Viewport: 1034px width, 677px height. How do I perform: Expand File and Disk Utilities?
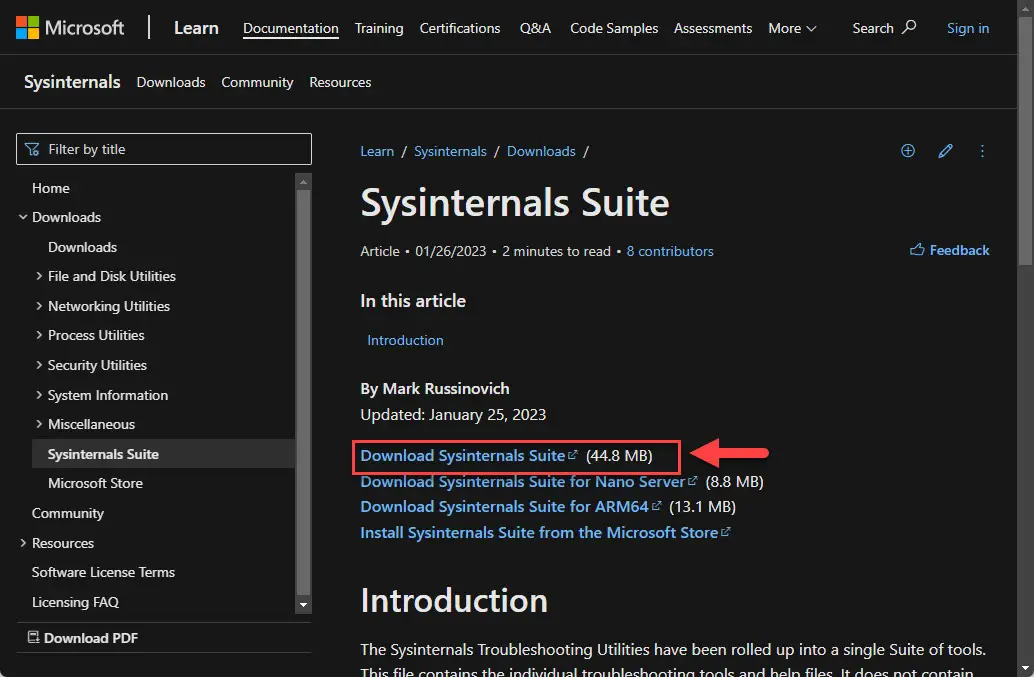pyautogui.click(x=39, y=276)
